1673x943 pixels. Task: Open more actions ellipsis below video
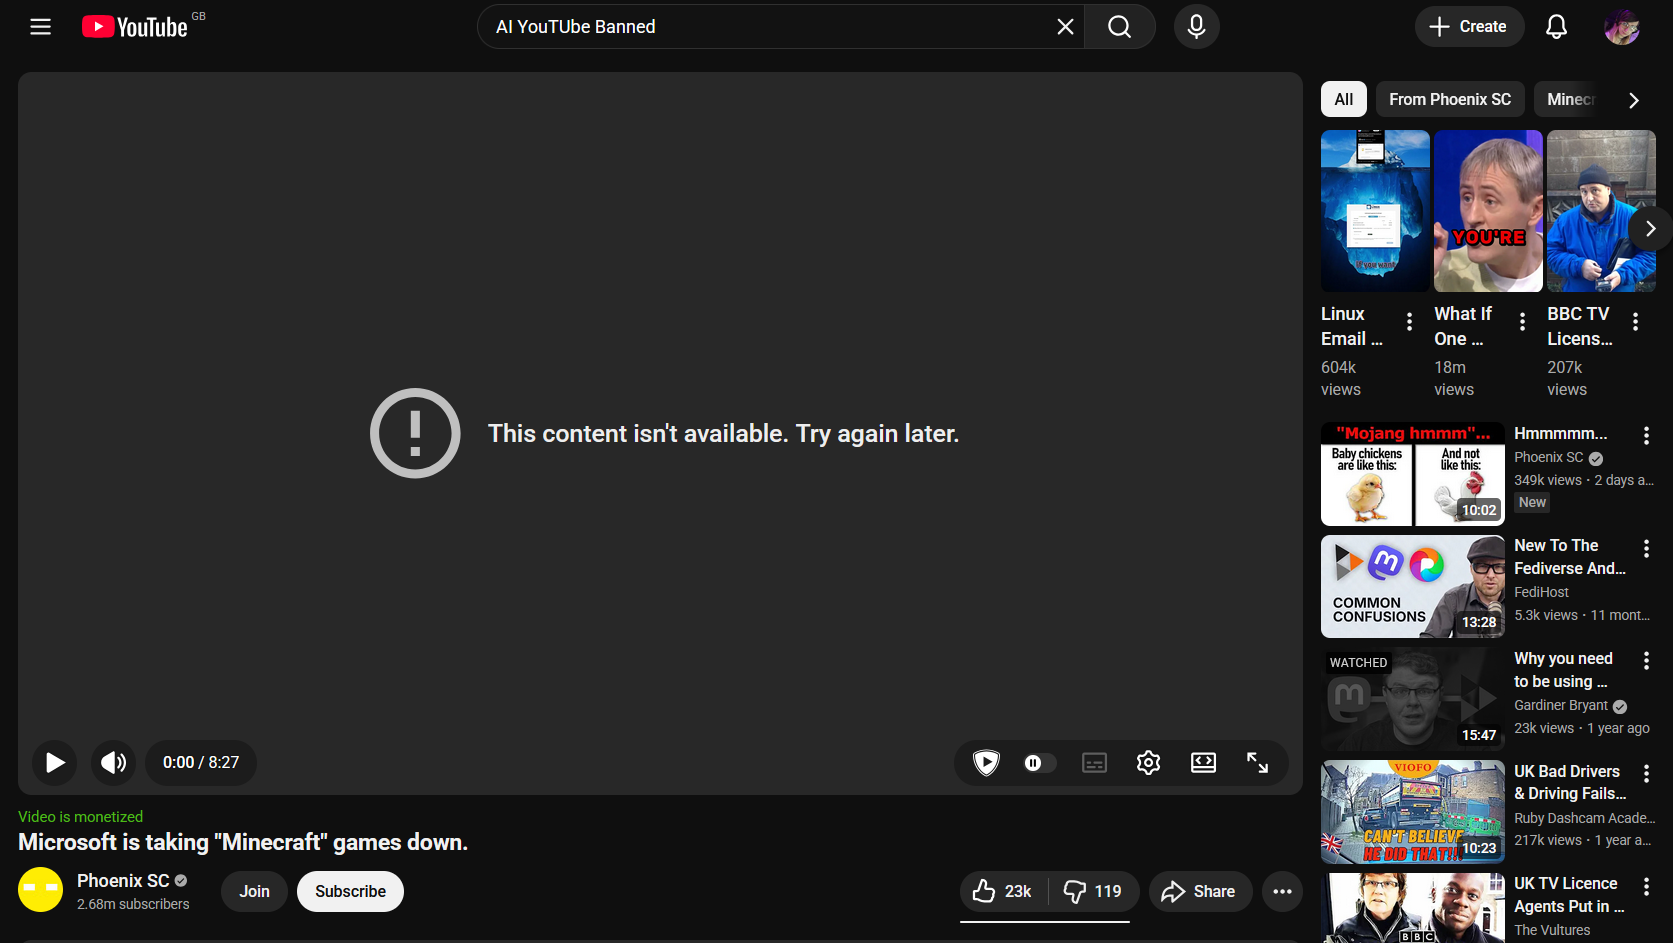[1282, 891]
